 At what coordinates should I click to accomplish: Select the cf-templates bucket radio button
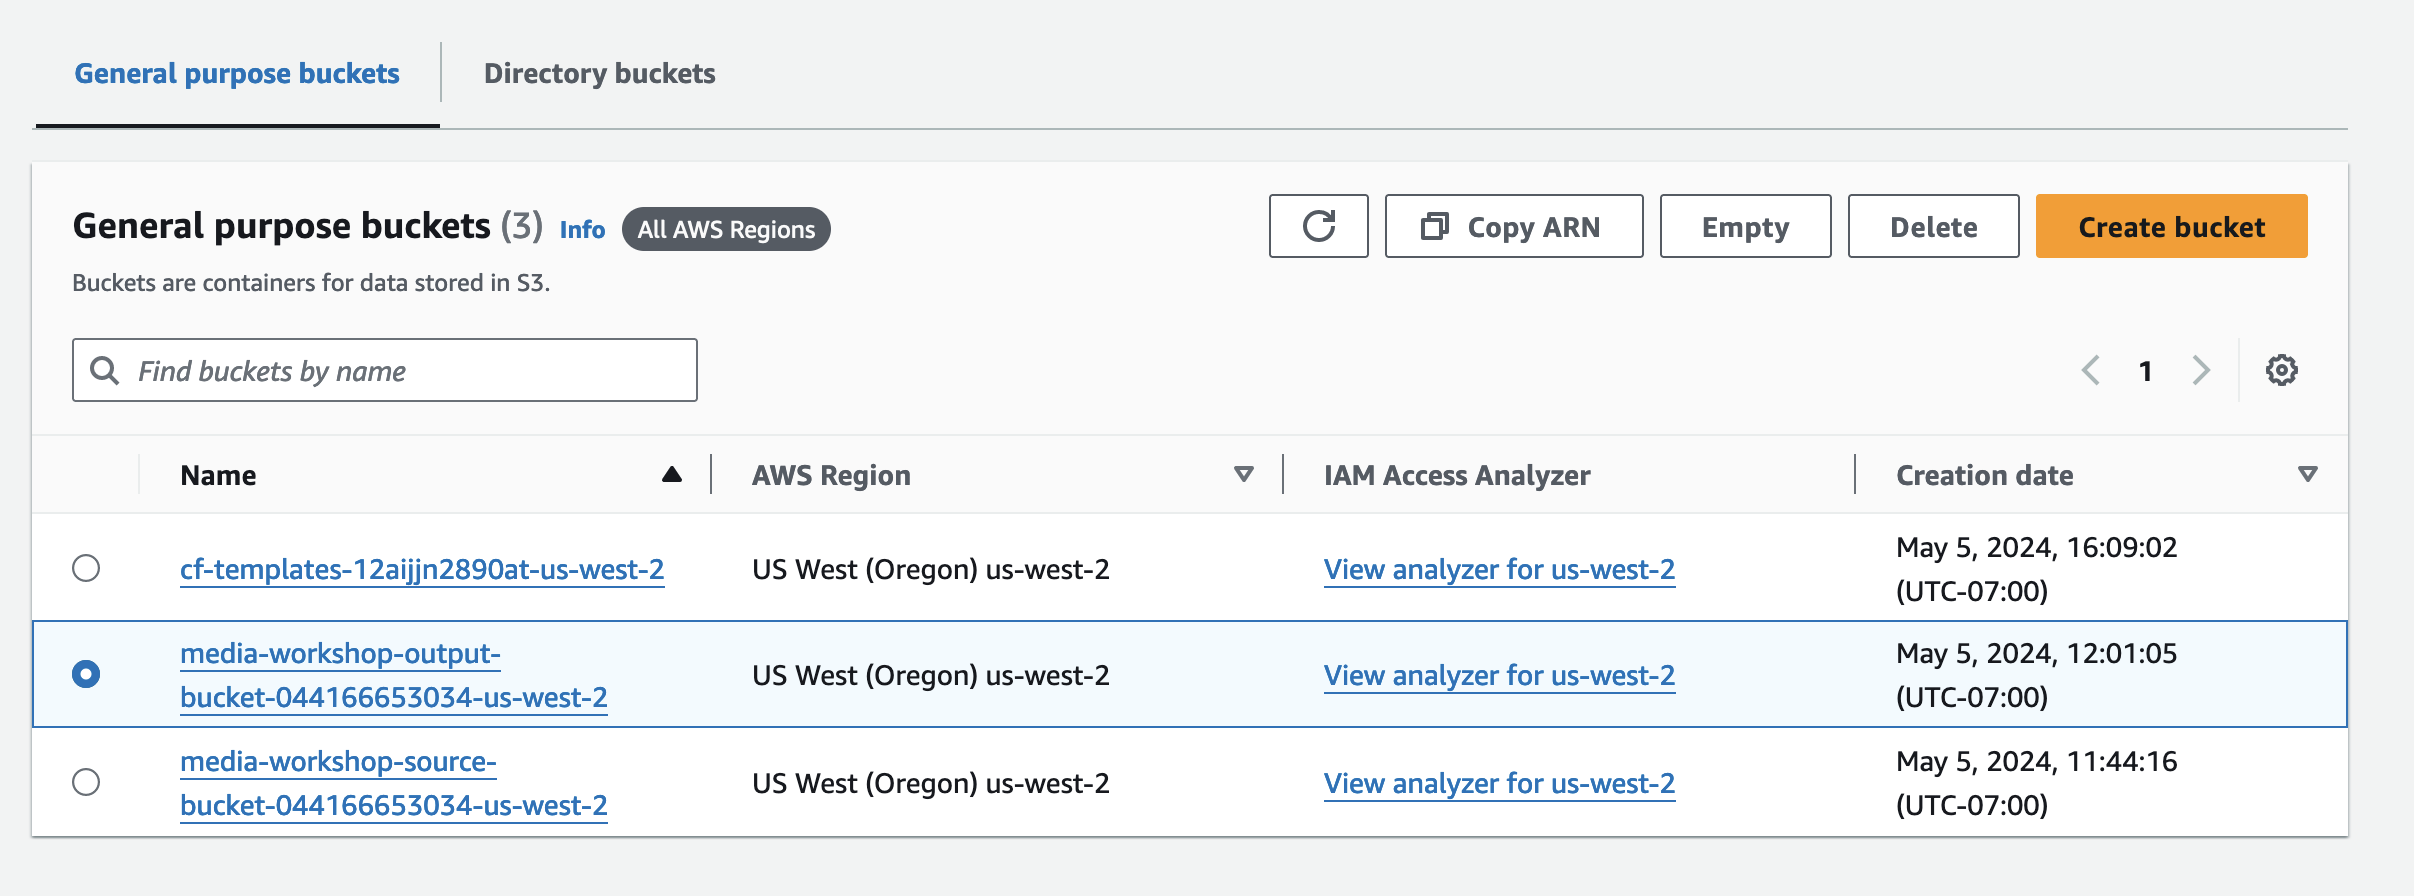[86, 568]
